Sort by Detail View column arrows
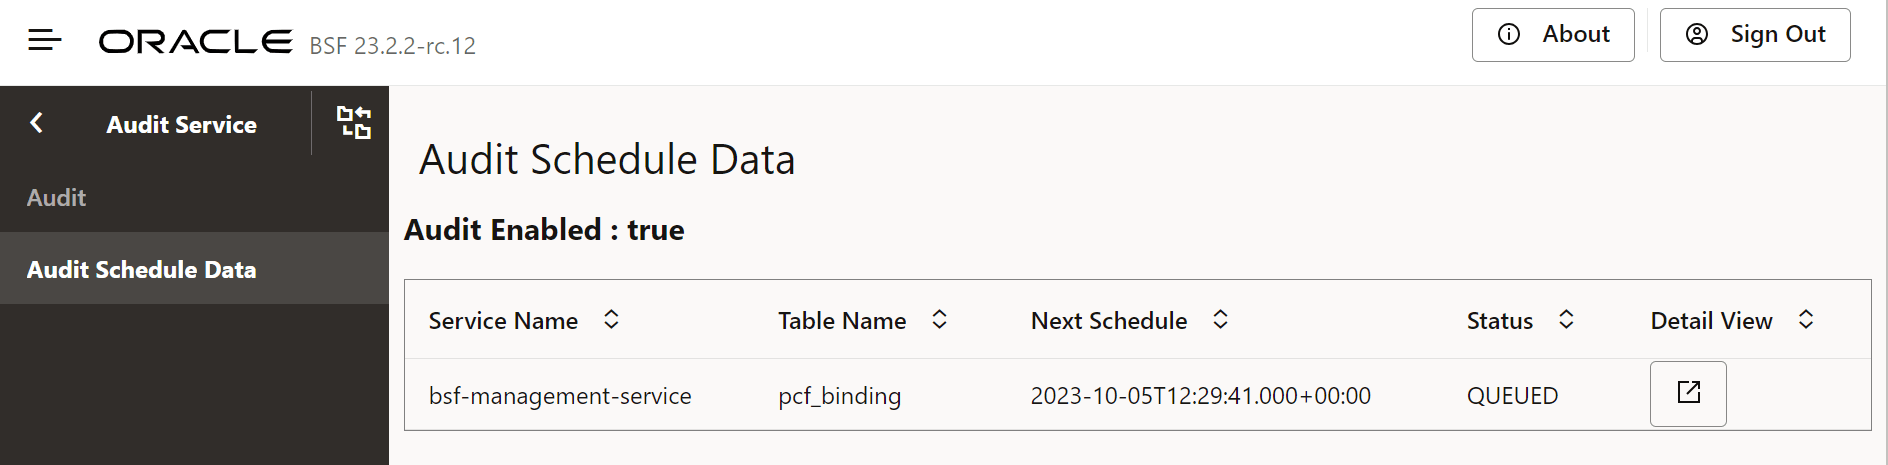Image resolution: width=1888 pixels, height=465 pixels. [1806, 320]
